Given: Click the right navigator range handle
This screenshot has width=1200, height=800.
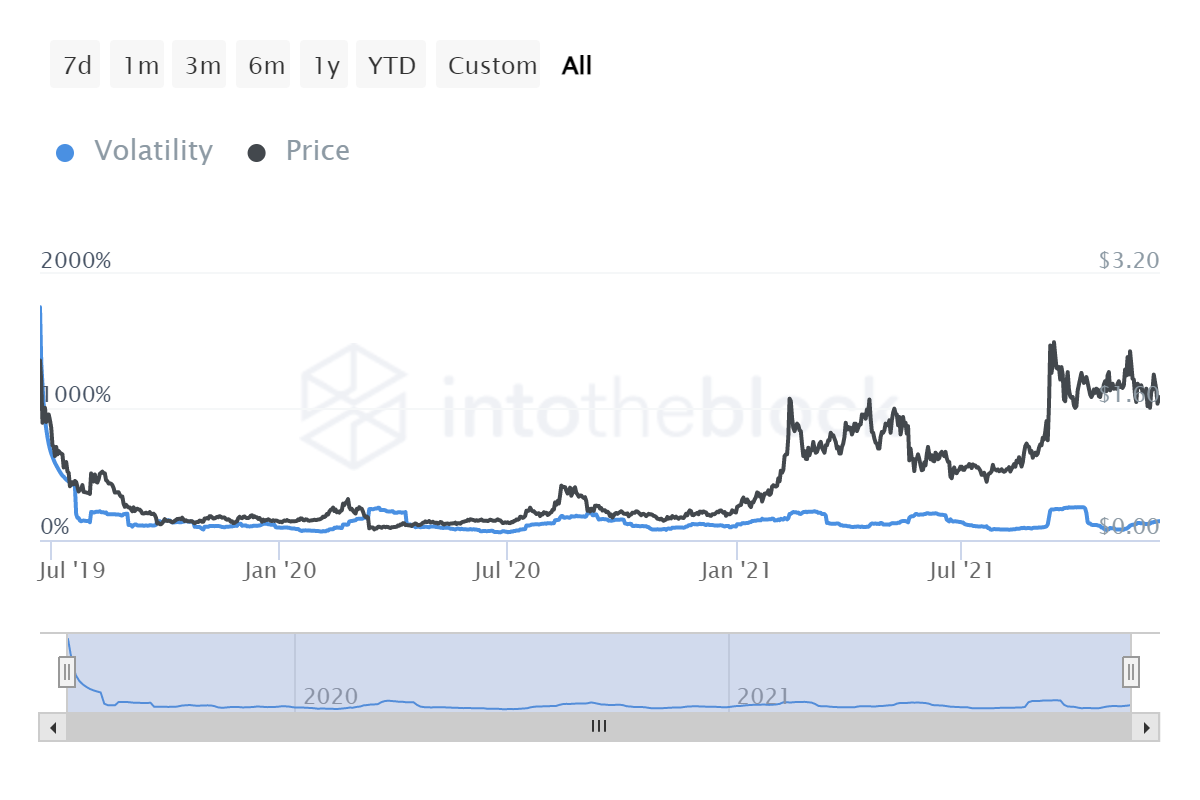Looking at the screenshot, I should [1131, 670].
